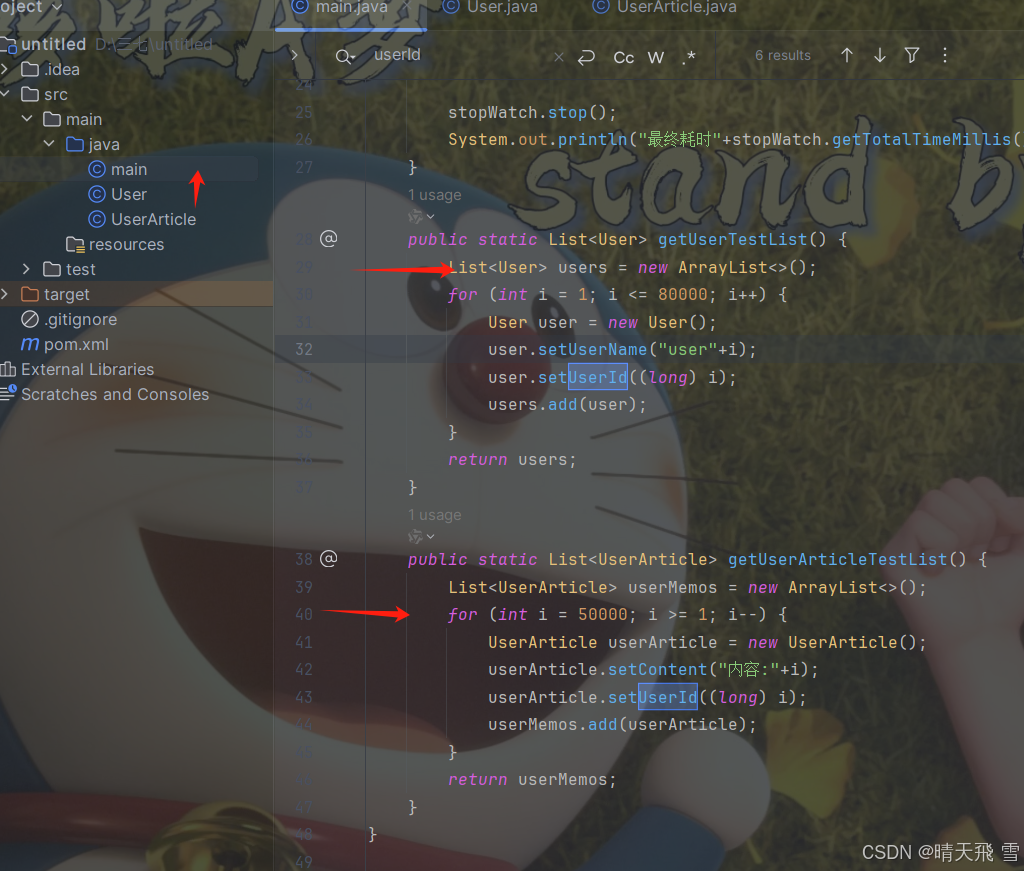Click the setUserName call on line 32
The width and height of the screenshot is (1024, 871).
[592, 349]
